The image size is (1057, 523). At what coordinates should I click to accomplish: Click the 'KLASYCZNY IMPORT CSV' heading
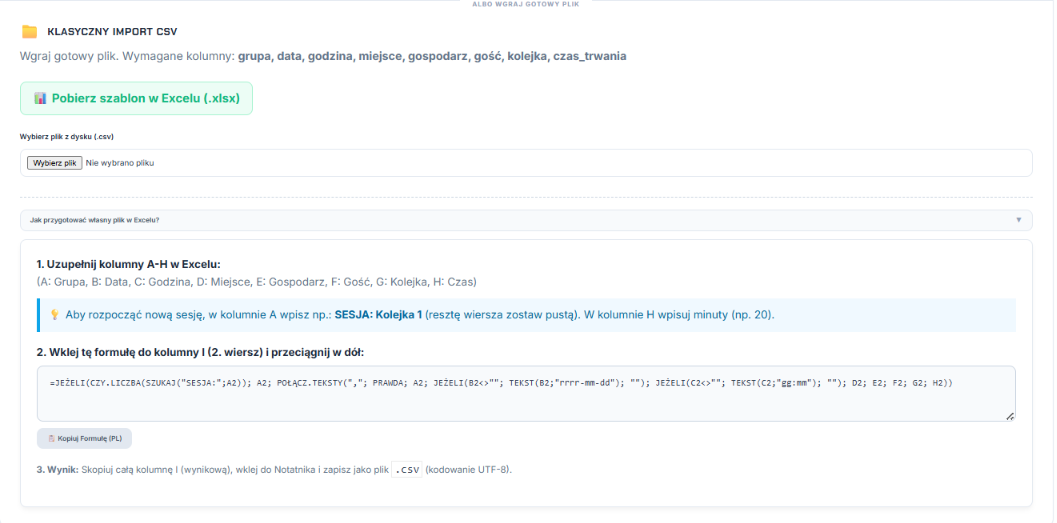tap(113, 32)
